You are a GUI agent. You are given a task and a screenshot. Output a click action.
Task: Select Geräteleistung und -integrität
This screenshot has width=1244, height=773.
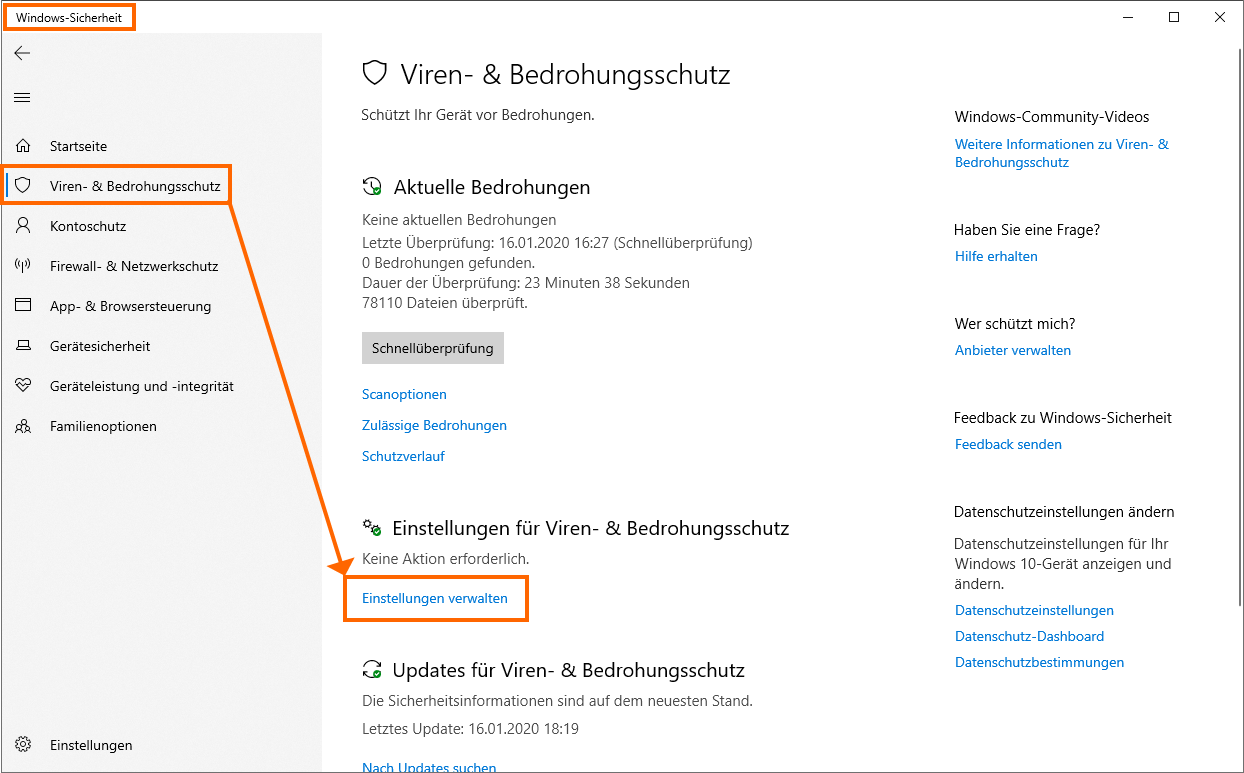click(x=142, y=386)
